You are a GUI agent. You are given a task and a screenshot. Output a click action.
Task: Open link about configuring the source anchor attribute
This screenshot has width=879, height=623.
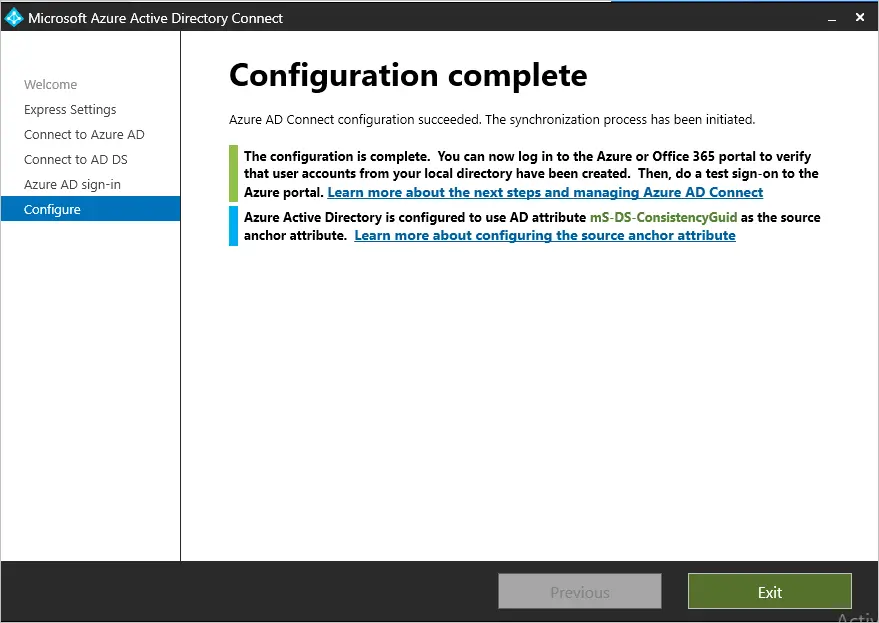(545, 236)
